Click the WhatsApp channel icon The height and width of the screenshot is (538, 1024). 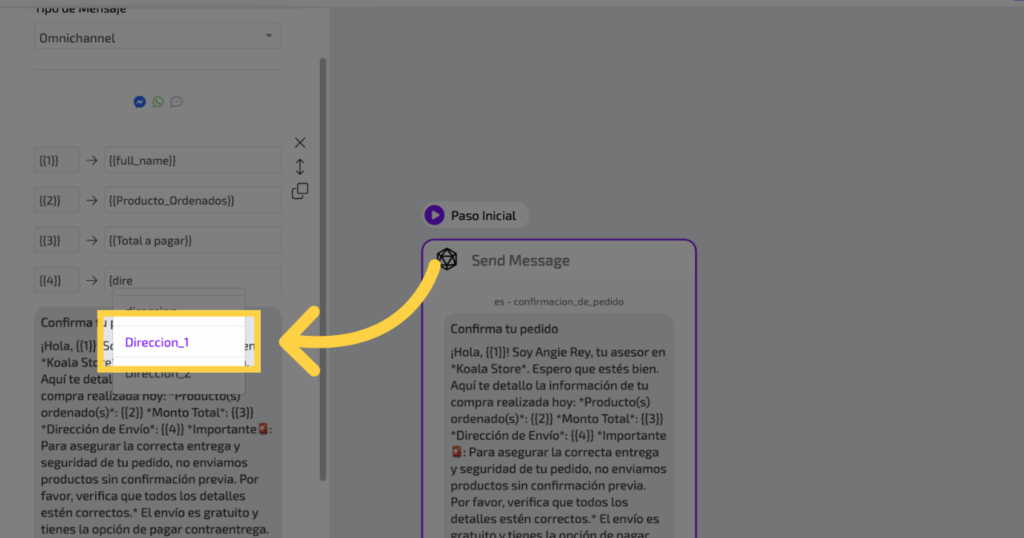click(x=158, y=102)
